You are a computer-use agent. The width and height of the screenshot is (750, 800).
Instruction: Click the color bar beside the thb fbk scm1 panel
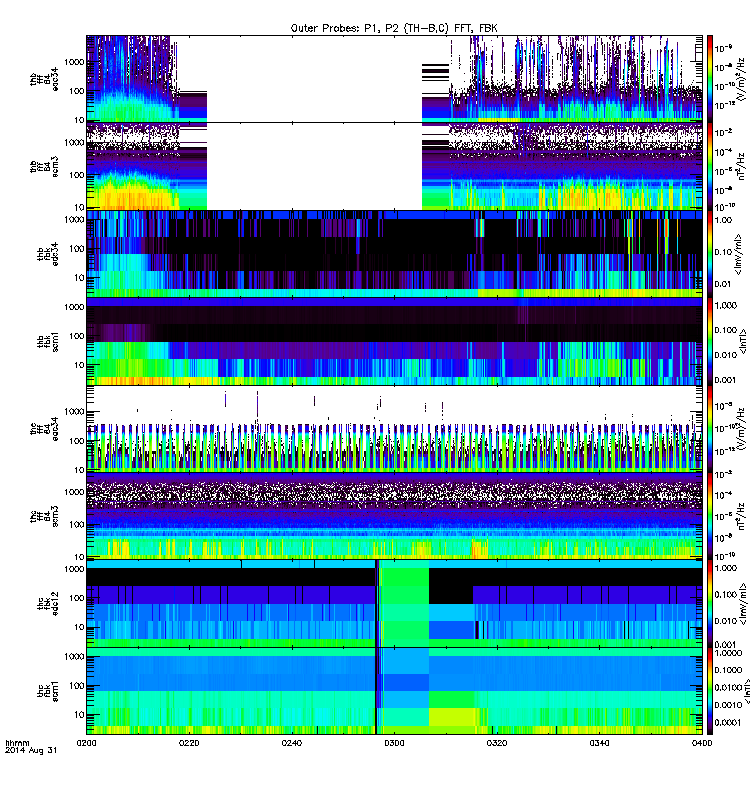(x=710, y=341)
